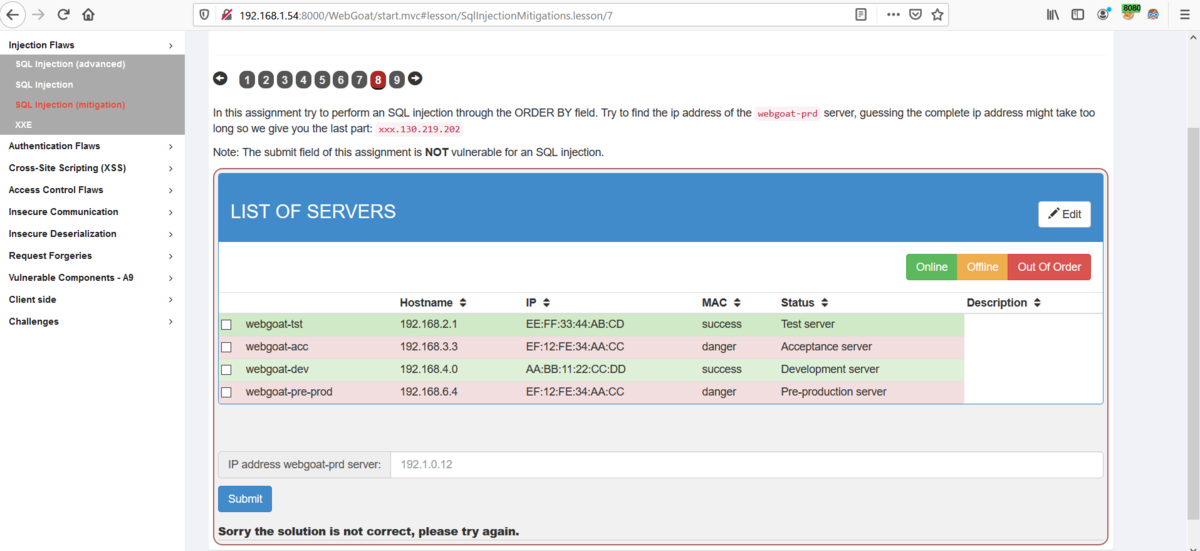The image size is (1200, 551).
Task: Jump to lesson page 5
Action: [322, 80]
